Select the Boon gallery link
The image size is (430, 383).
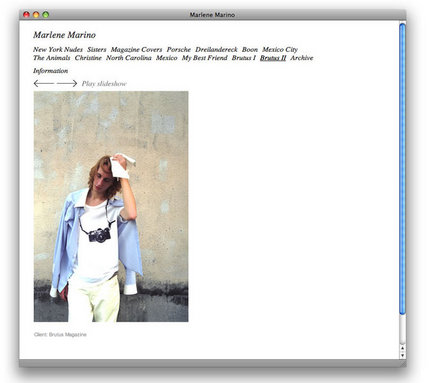click(x=250, y=49)
